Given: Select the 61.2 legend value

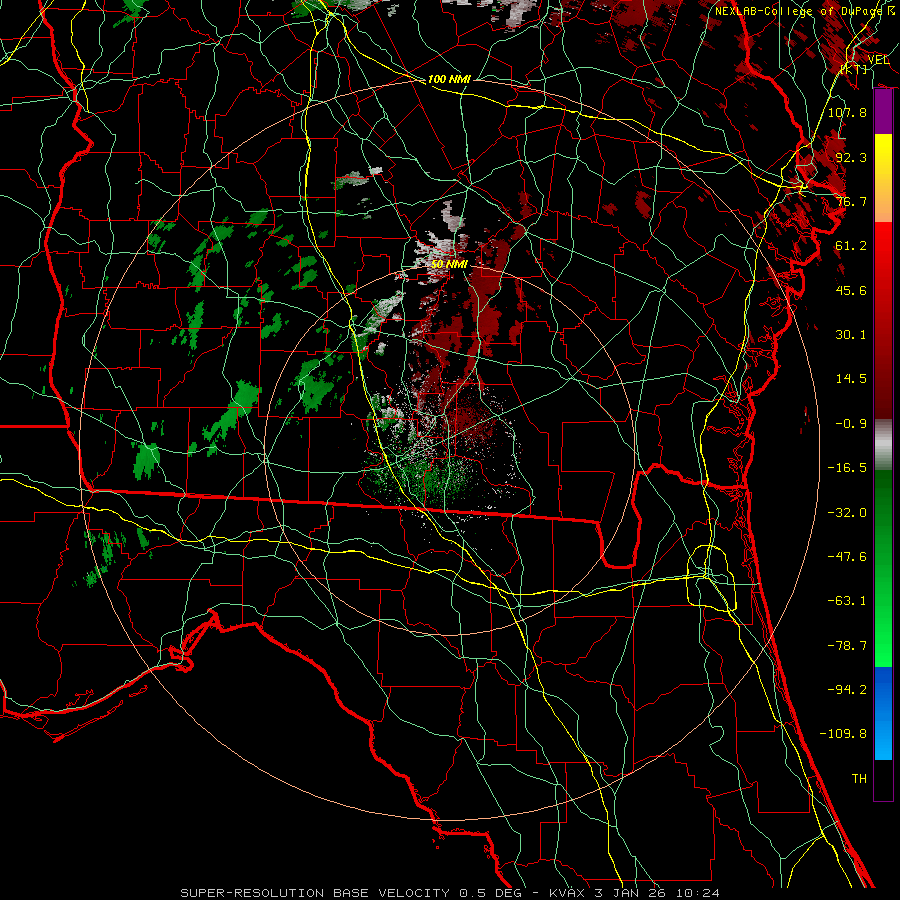Looking at the screenshot, I should (851, 246).
